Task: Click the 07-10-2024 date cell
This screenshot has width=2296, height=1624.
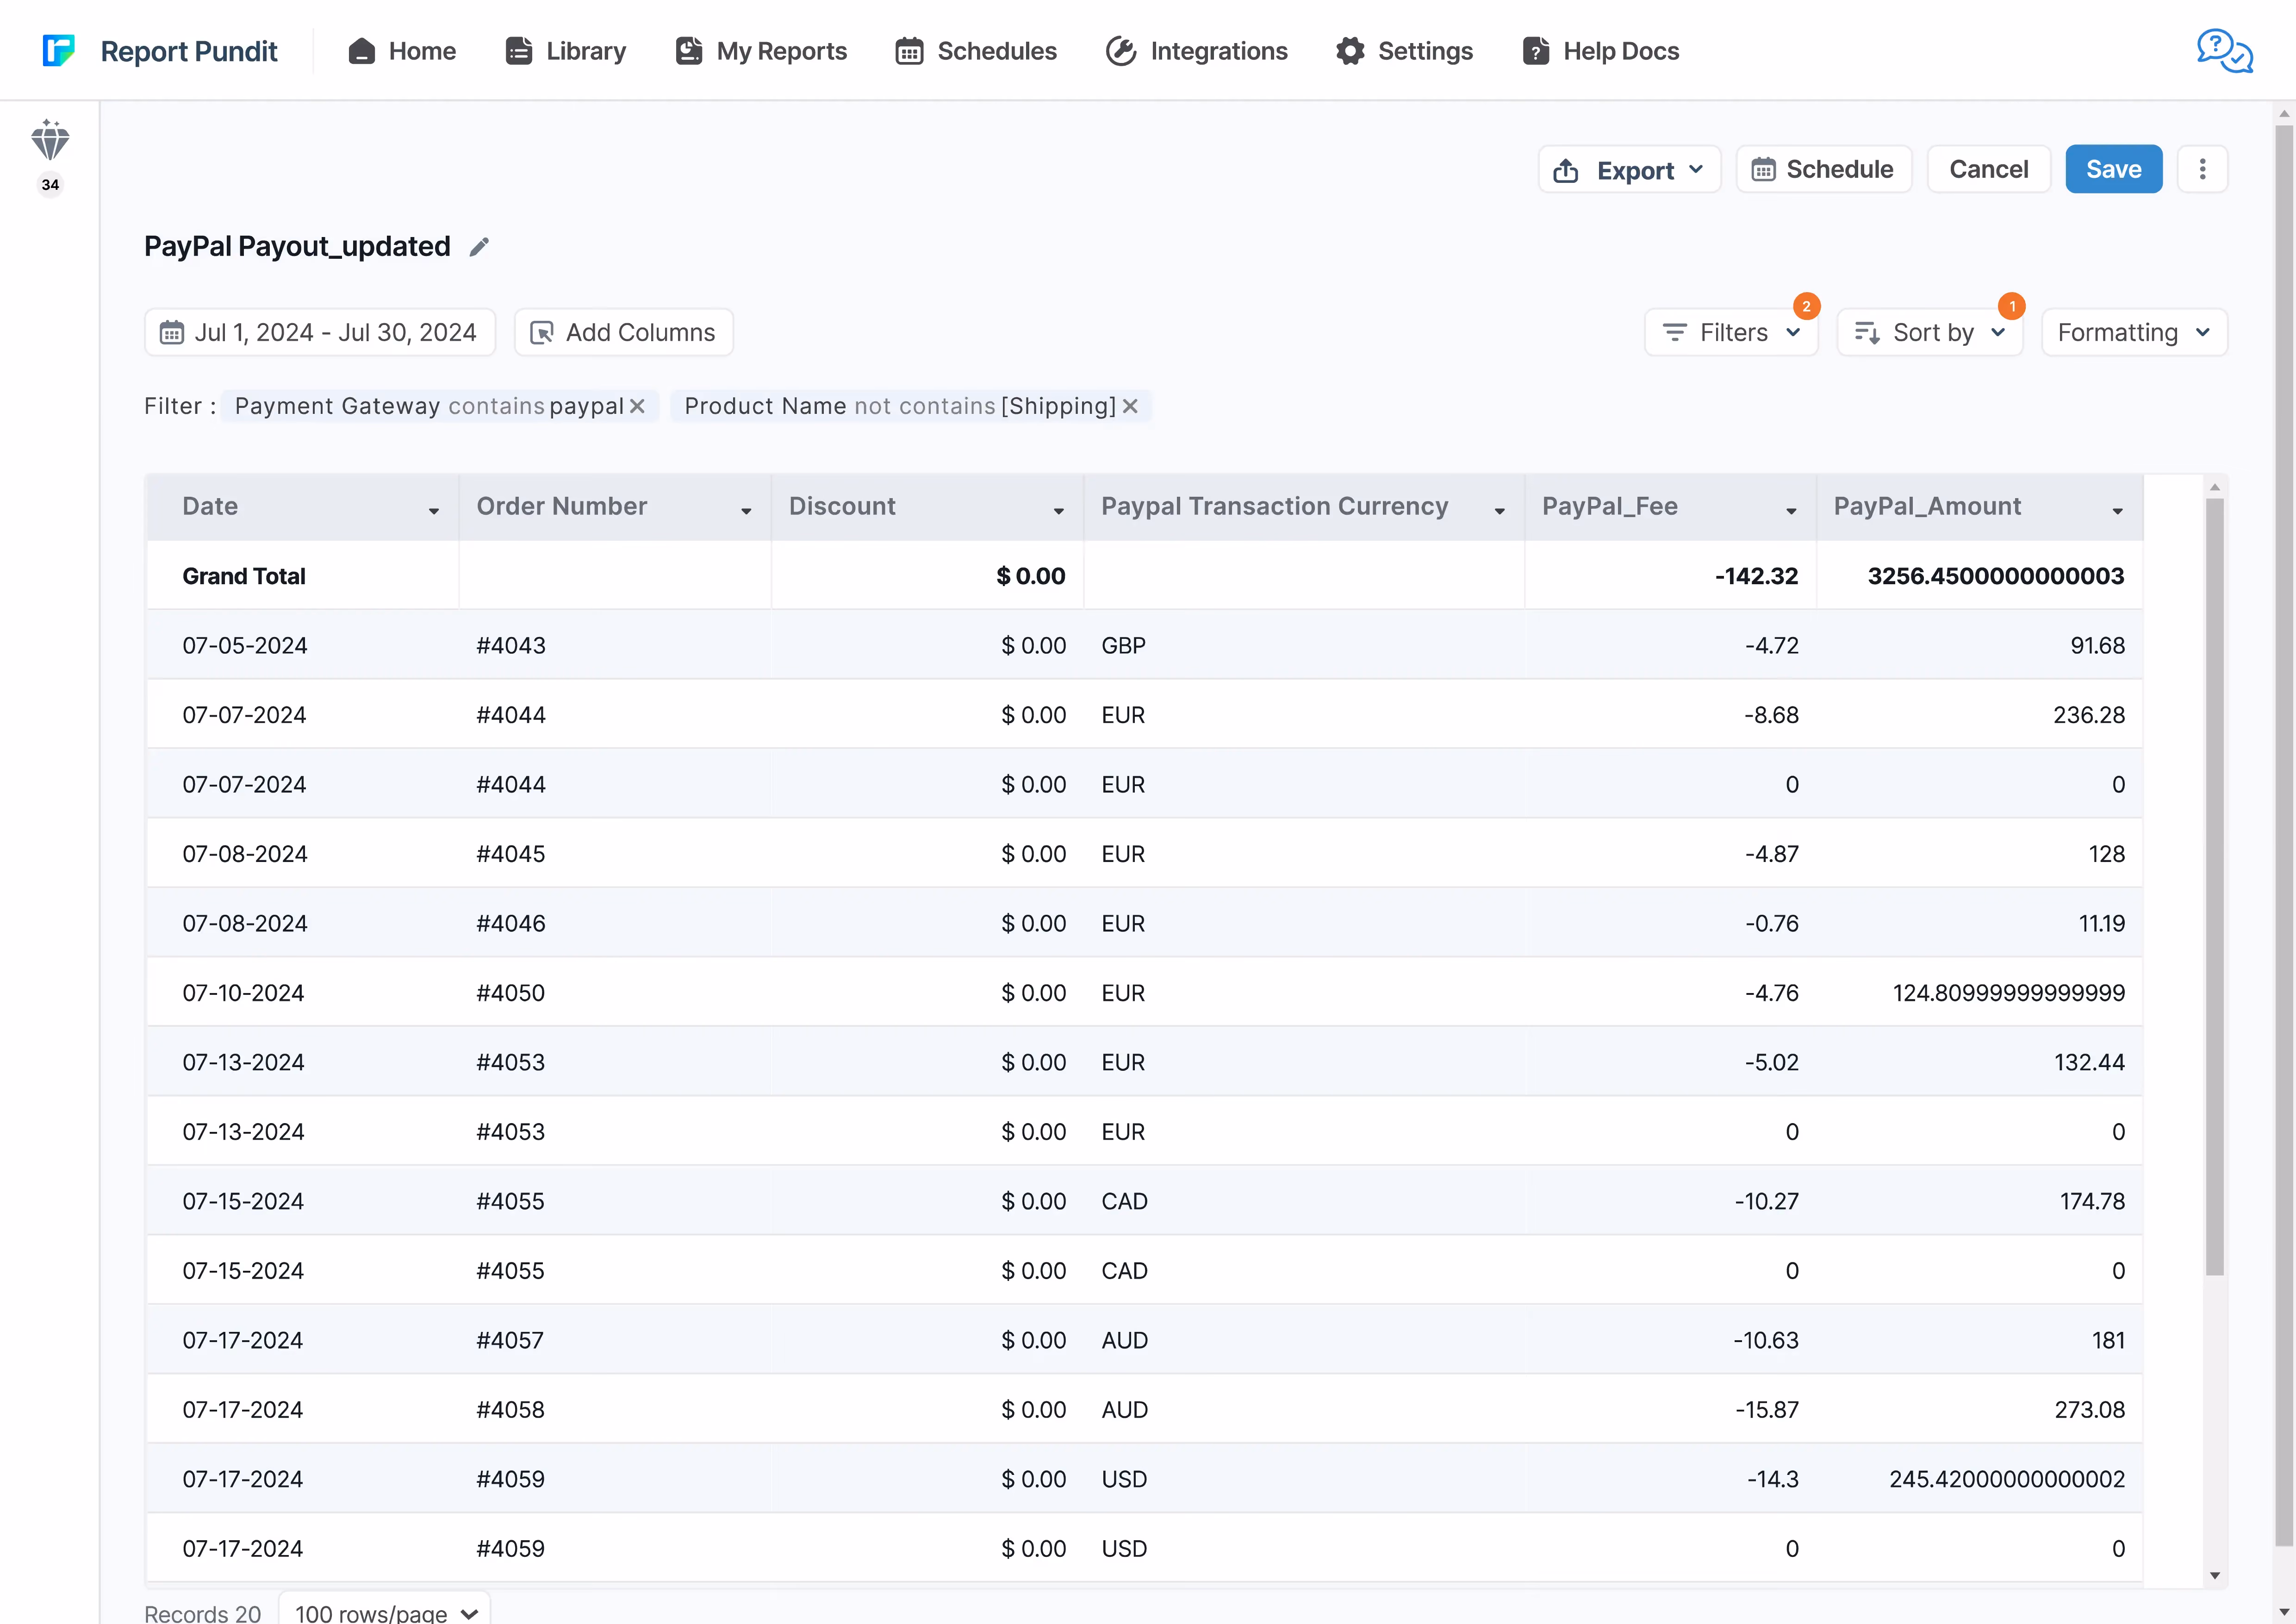Action: tap(302, 993)
